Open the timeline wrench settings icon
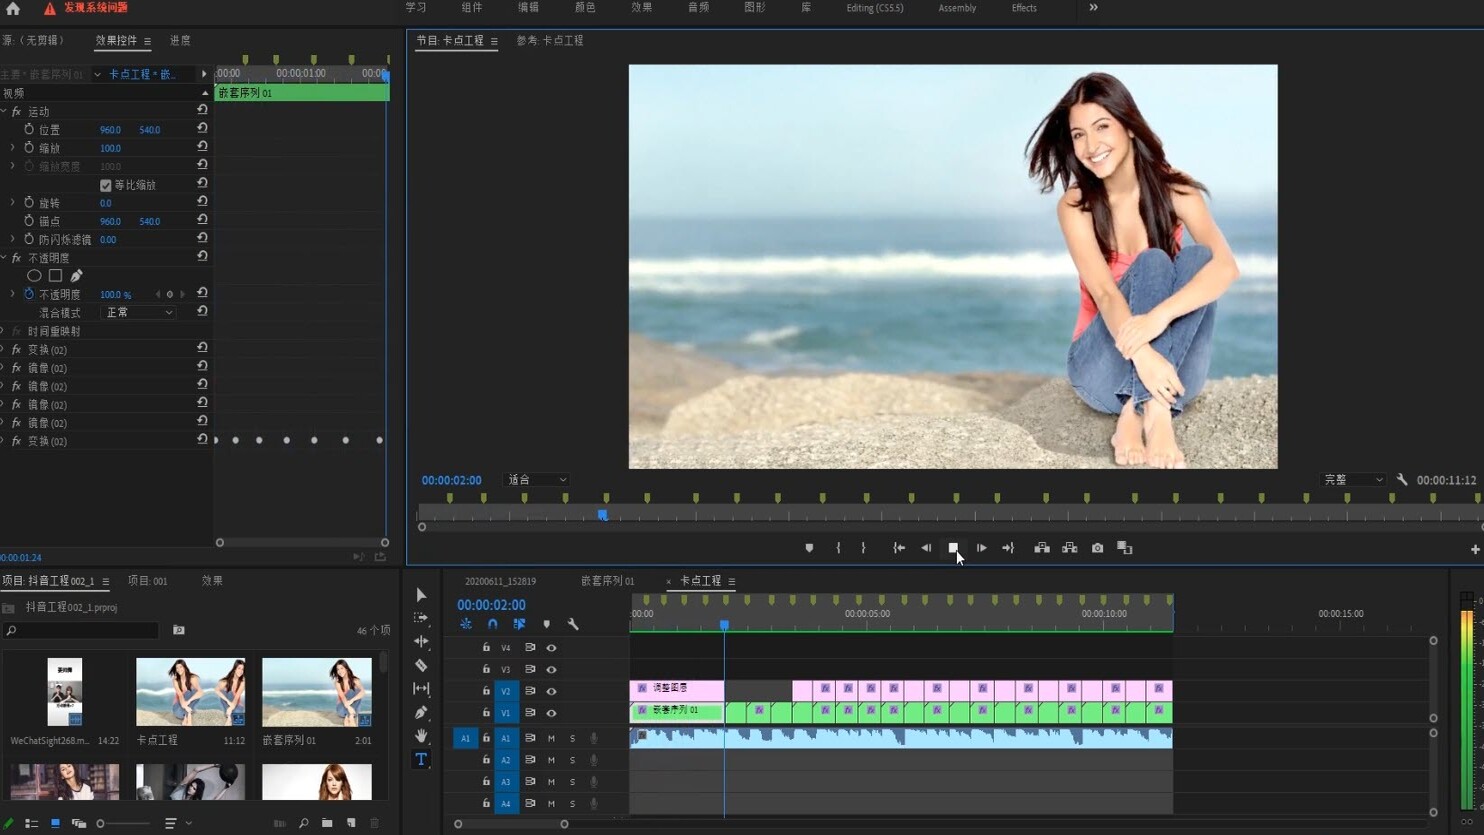 573,624
